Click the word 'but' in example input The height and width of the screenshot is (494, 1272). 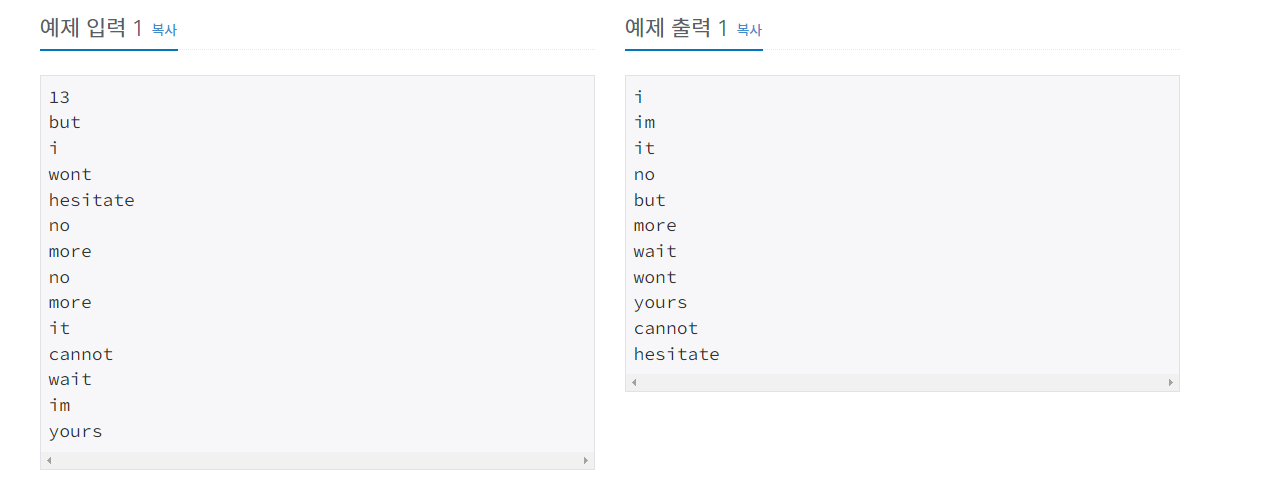point(65,122)
